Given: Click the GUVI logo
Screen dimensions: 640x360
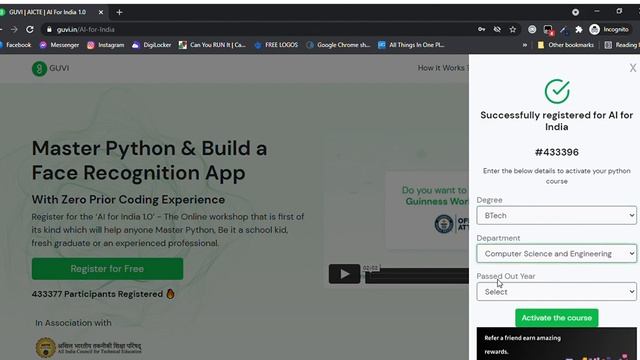Looking at the screenshot, I should click(x=51, y=68).
